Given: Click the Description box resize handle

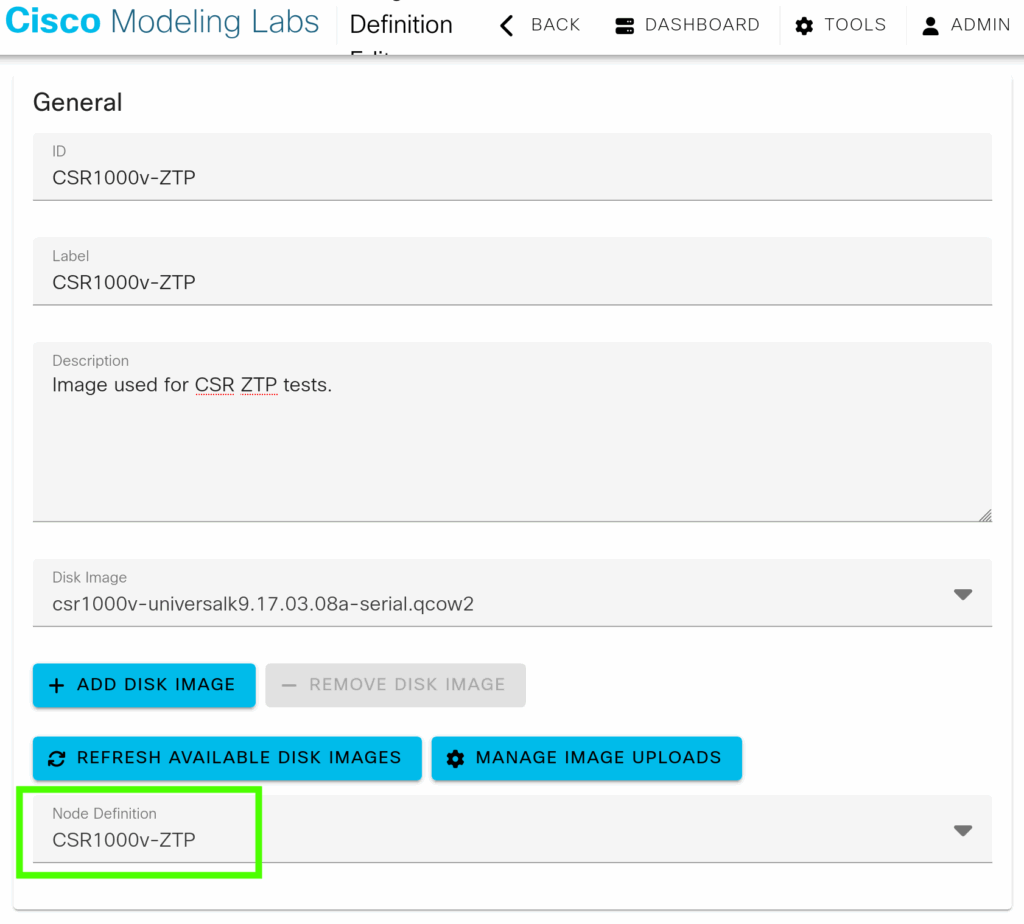Looking at the screenshot, I should [985, 515].
